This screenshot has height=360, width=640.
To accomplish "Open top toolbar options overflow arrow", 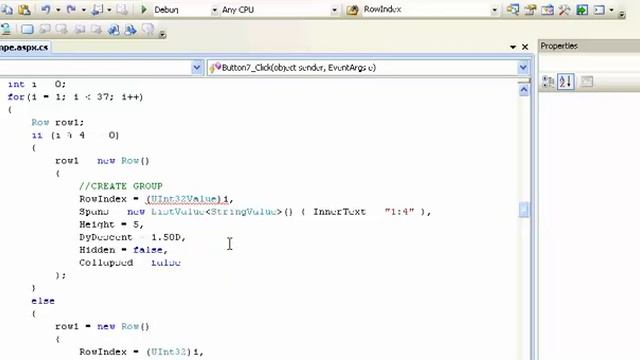I will pyautogui.click(x=622, y=14).
